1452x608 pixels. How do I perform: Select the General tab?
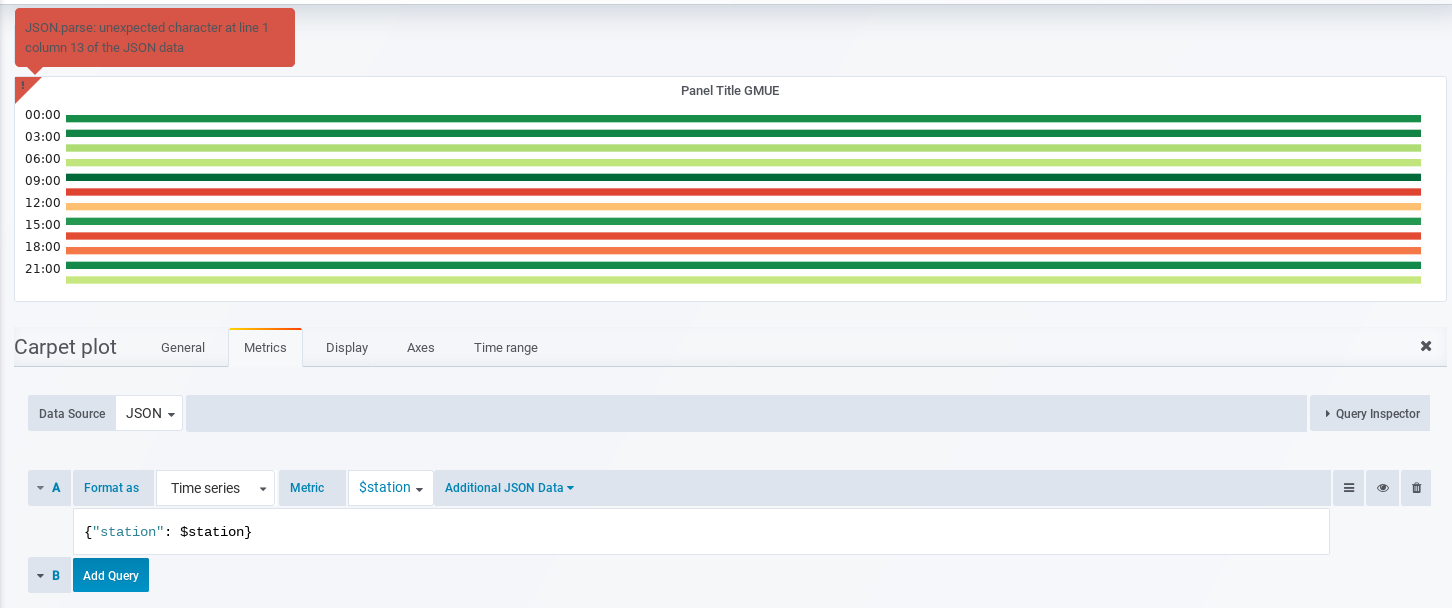tap(183, 347)
